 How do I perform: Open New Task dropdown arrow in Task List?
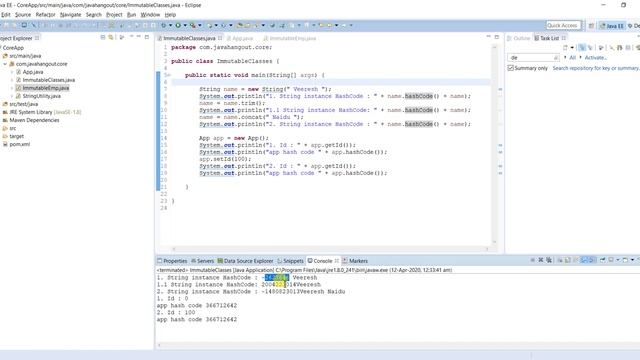[572, 48]
